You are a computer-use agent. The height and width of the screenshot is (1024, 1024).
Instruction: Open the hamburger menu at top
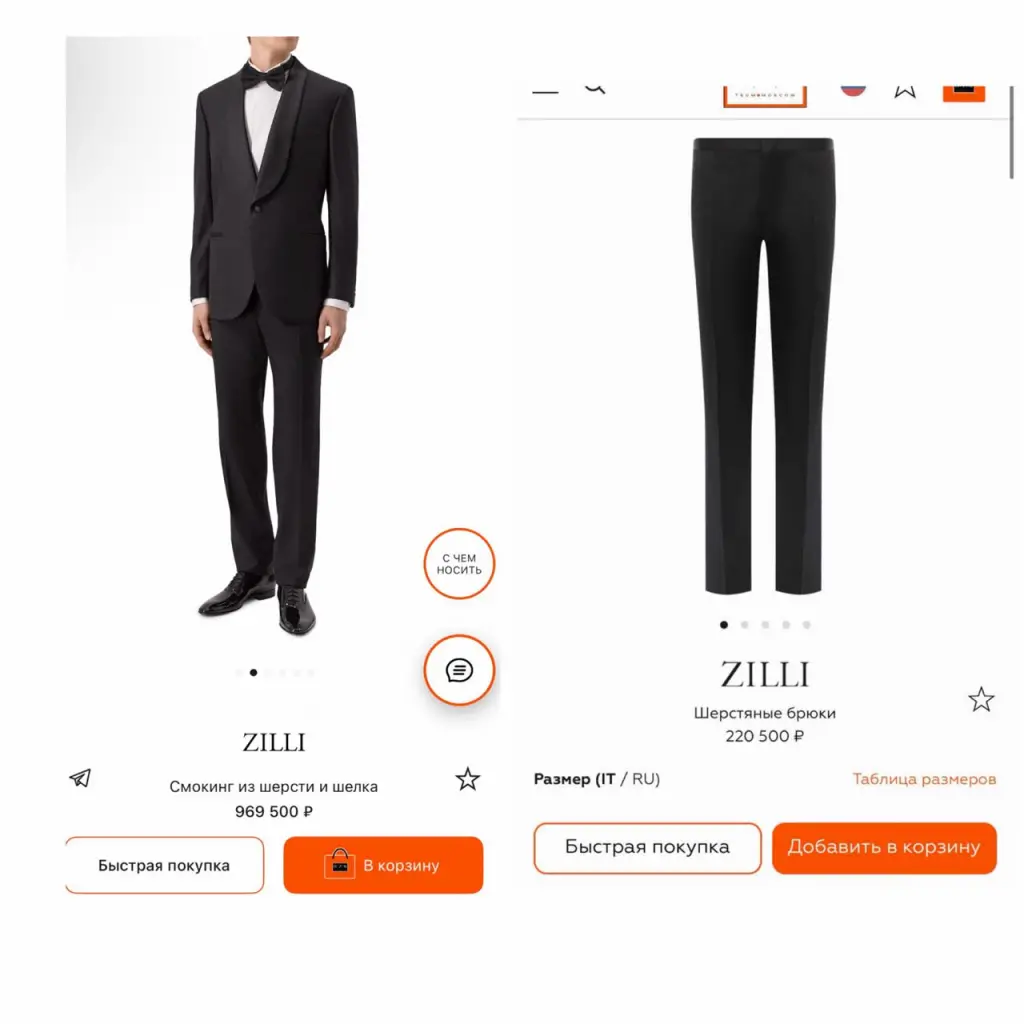click(x=545, y=92)
